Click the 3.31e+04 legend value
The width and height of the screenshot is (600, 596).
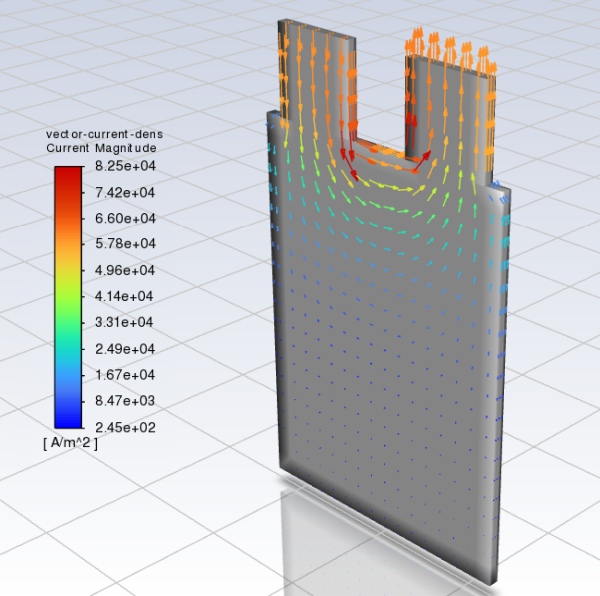[x=124, y=322]
